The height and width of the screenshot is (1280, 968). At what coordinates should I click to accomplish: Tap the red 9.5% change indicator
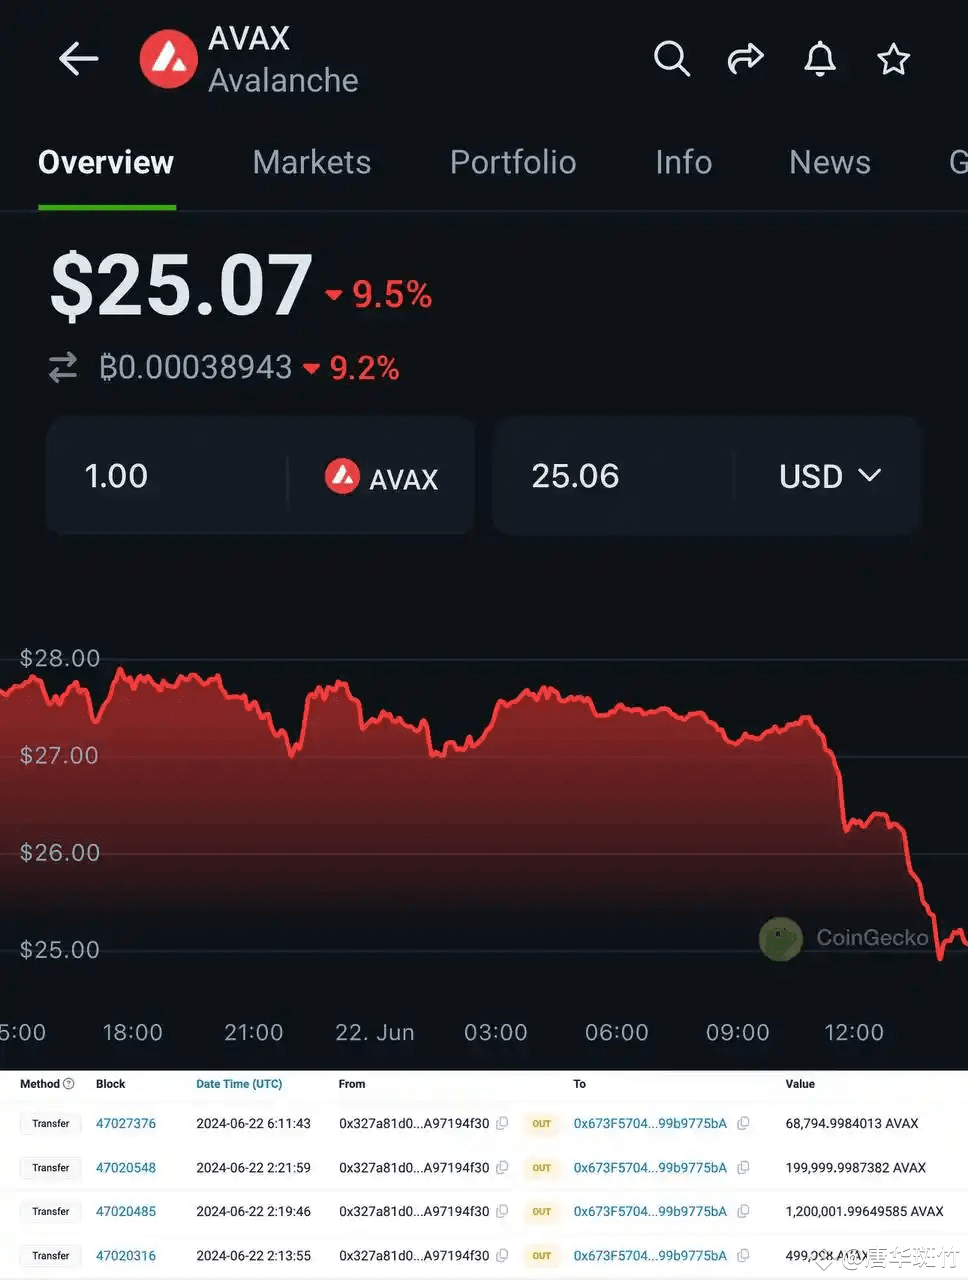382,293
